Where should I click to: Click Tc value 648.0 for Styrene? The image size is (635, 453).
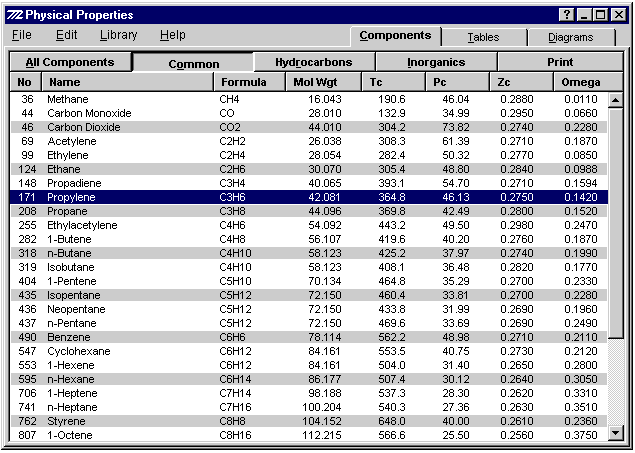(x=392, y=421)
